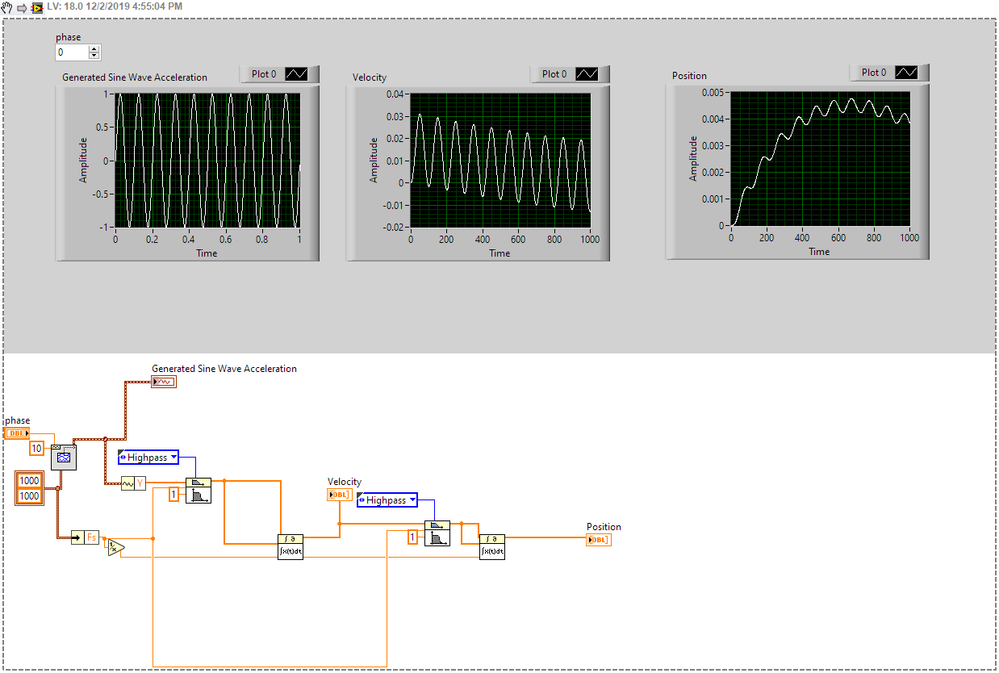Click the 'phase' label on block diagram
The image size is (999, 673).
point(18,421)
